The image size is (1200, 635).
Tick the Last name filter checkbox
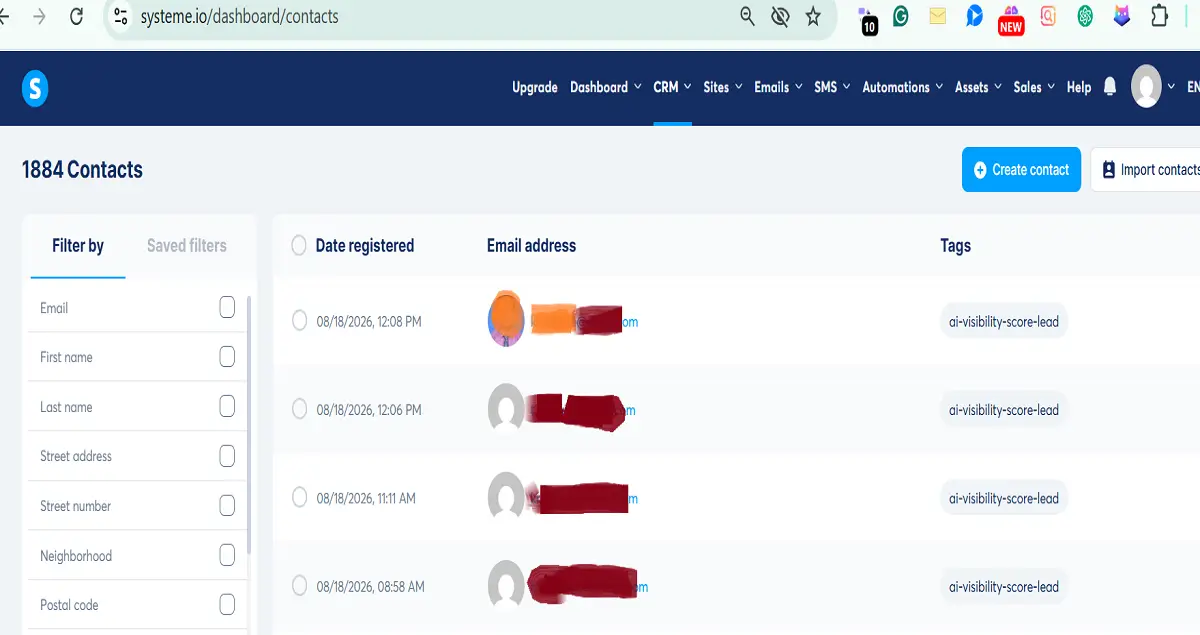(227, 406)
